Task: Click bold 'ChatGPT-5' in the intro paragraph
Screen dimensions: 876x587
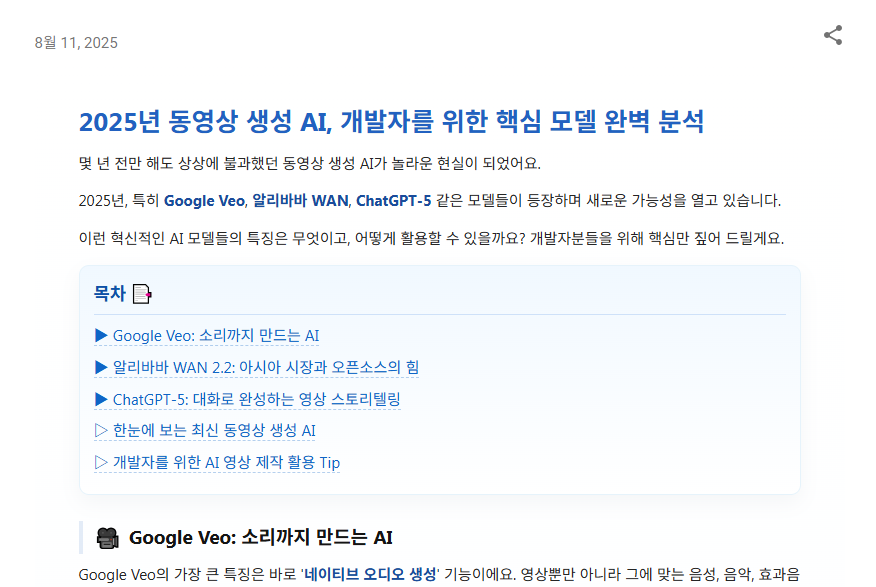Action: point(394,201)
